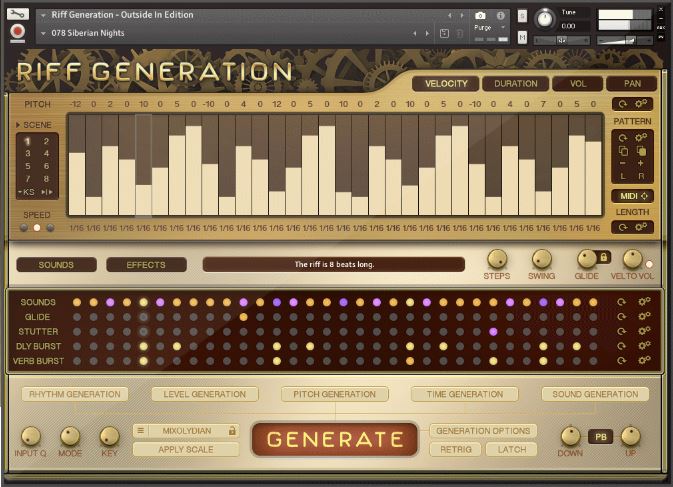Click the Pattern reset icon
Image resolution: width=673 pixels, height=487 pixels.
[623, 138]
